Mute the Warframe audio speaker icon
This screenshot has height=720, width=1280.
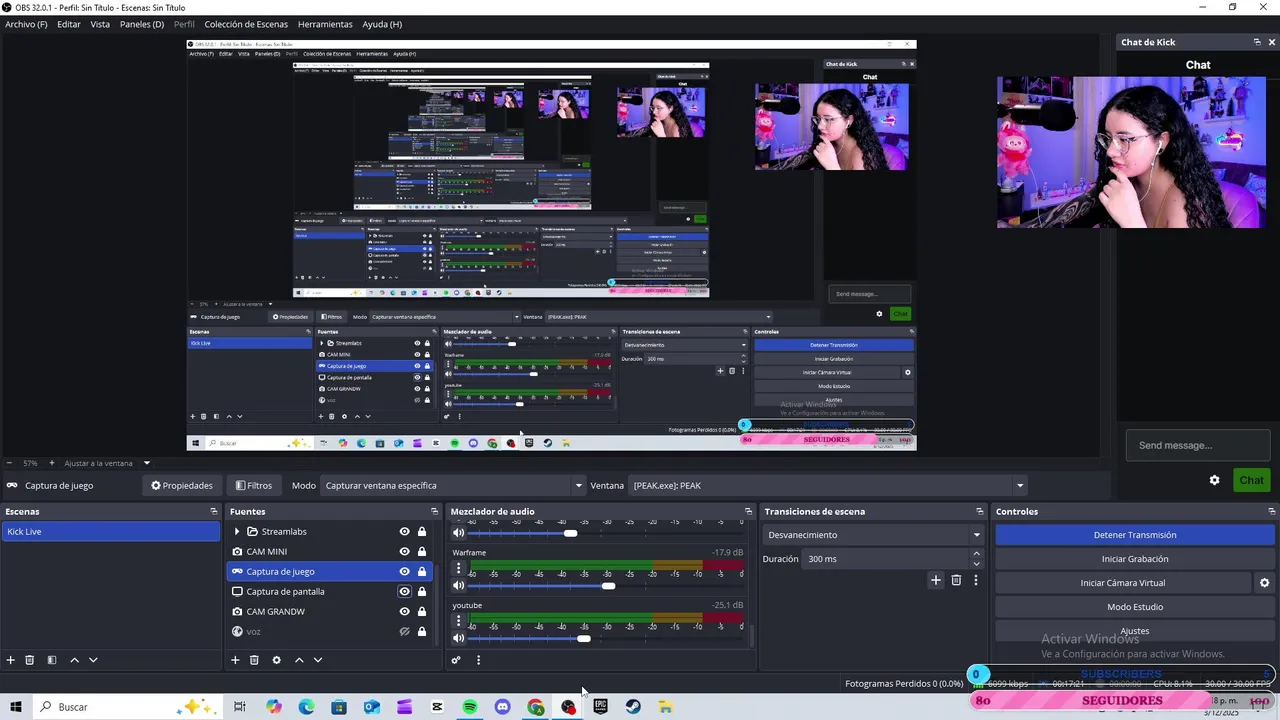(459, 585)
